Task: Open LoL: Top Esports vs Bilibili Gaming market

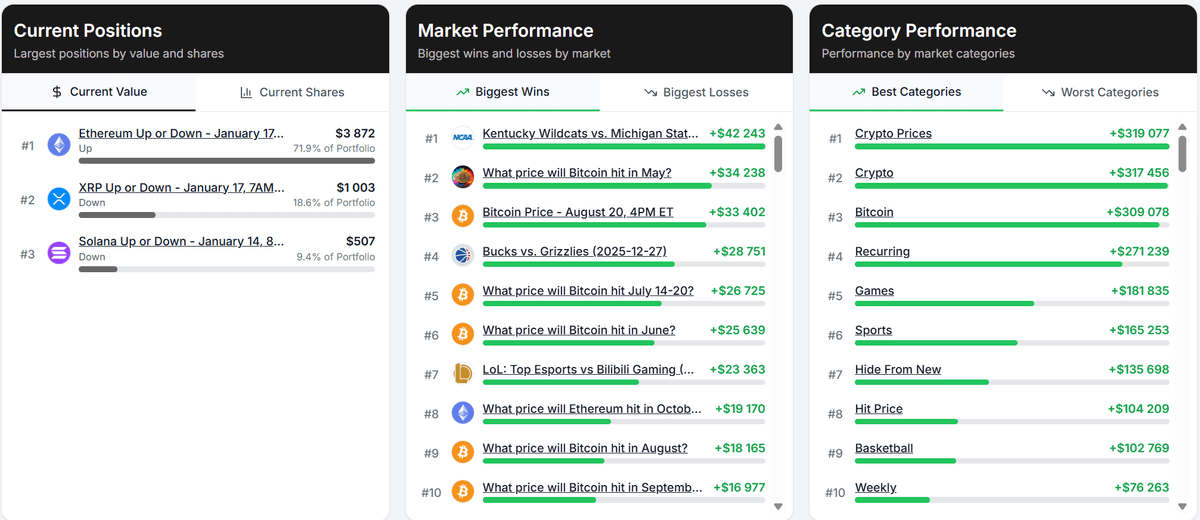Action: [588, 369]
